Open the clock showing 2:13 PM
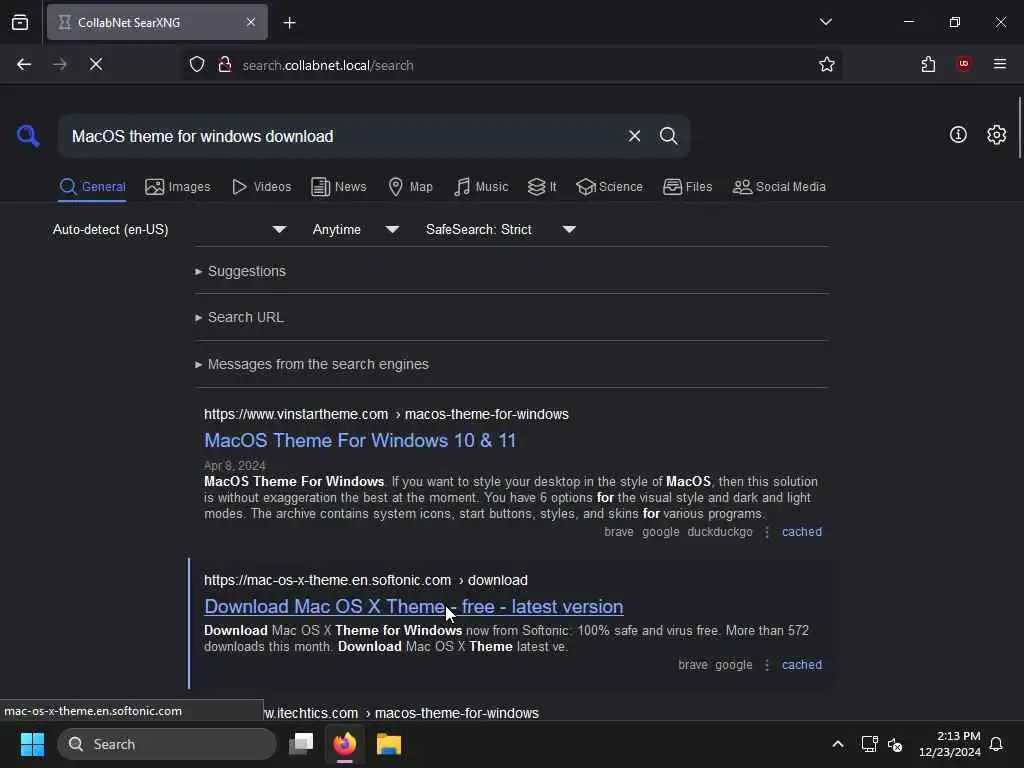Viewport: 1024px width, 768px height. point(950,744)
